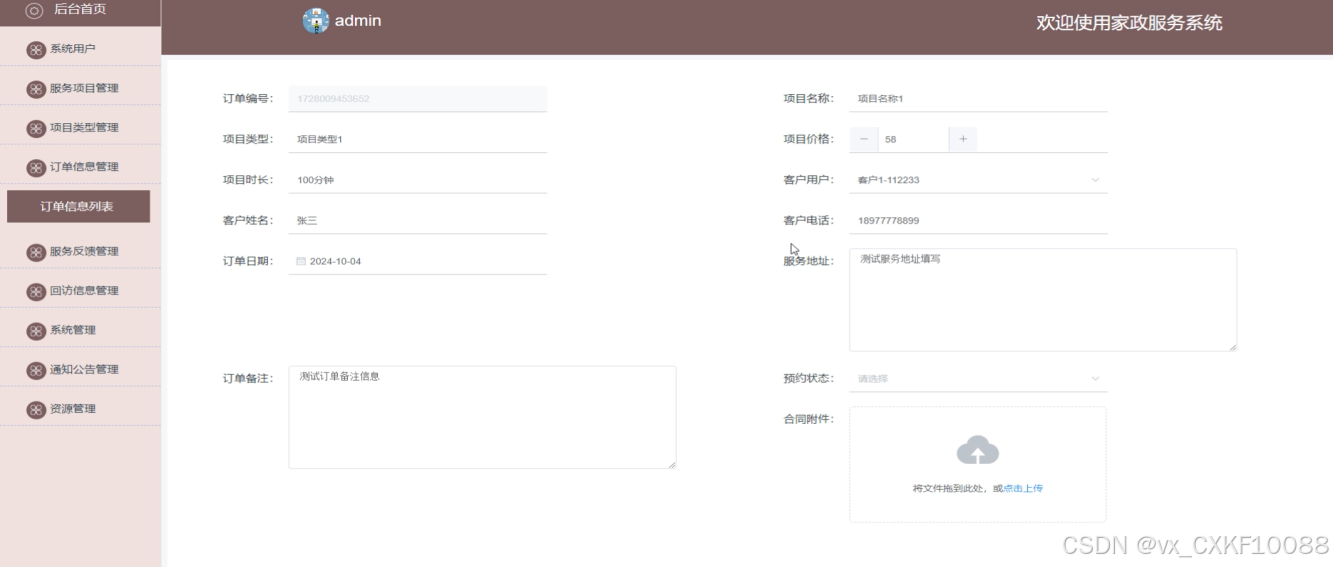Viewport: 1333px width, 567px height.
Task: Click the 项目名称 input field
Action: point(978,98)
